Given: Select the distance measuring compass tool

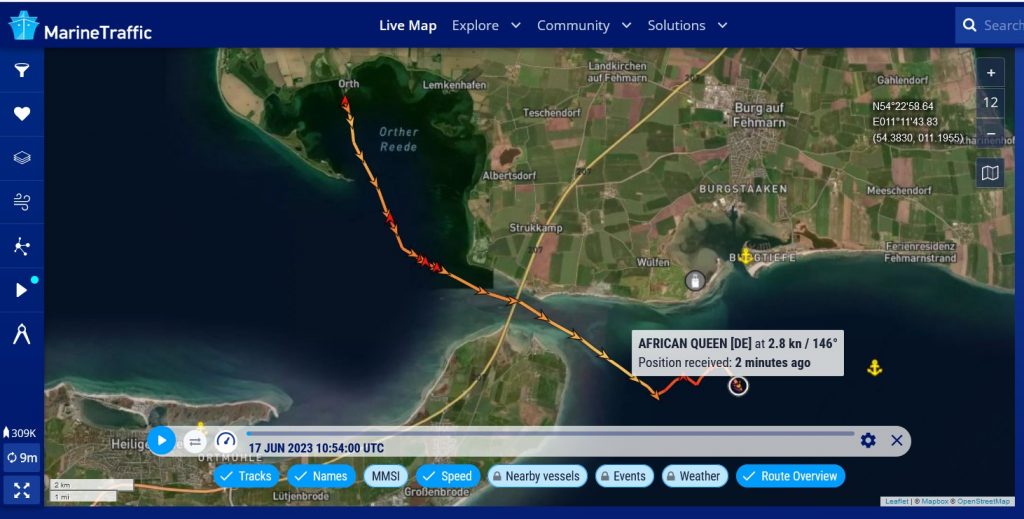Looking at the screenshot, I should pos(21,334).
